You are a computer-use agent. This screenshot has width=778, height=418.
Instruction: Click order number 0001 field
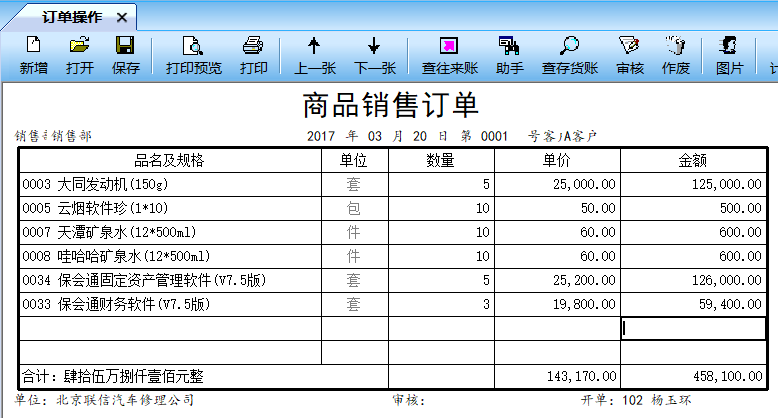494,136
